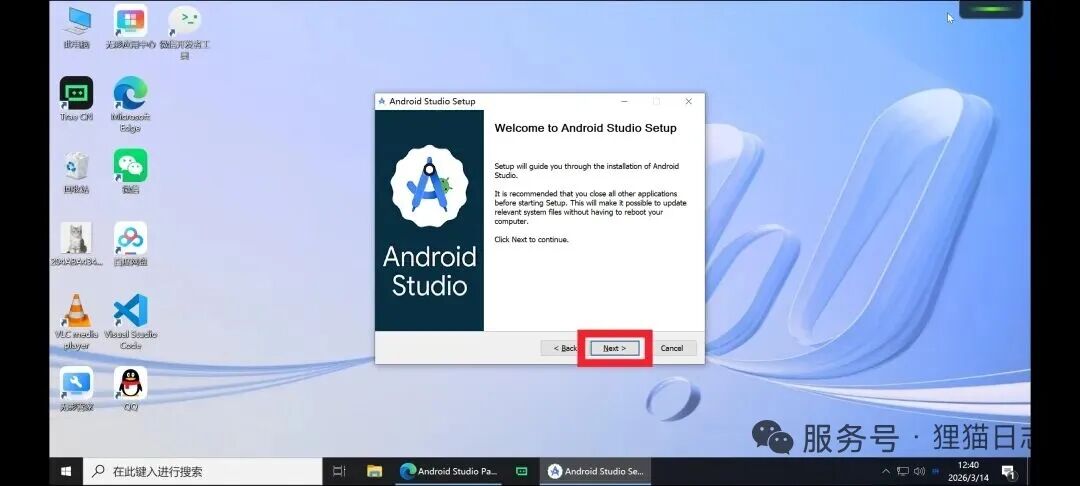This screenshot has height=486, width=1080.
Task: Open the notification center icon
Action: click(x=1009, y=472)
